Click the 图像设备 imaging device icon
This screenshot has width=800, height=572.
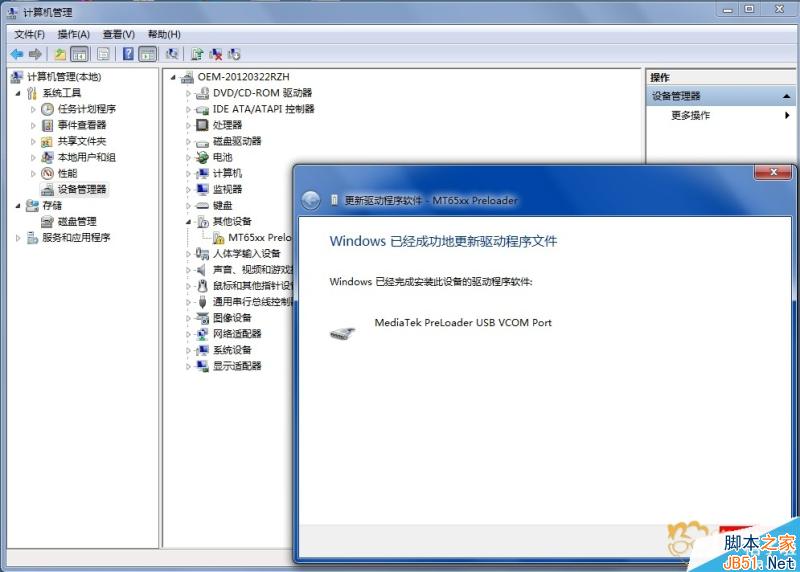click(203, 318)
